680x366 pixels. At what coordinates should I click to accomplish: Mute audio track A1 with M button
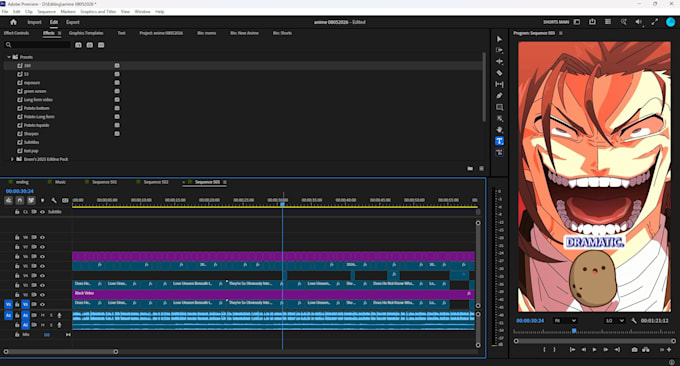click(42, 315)
